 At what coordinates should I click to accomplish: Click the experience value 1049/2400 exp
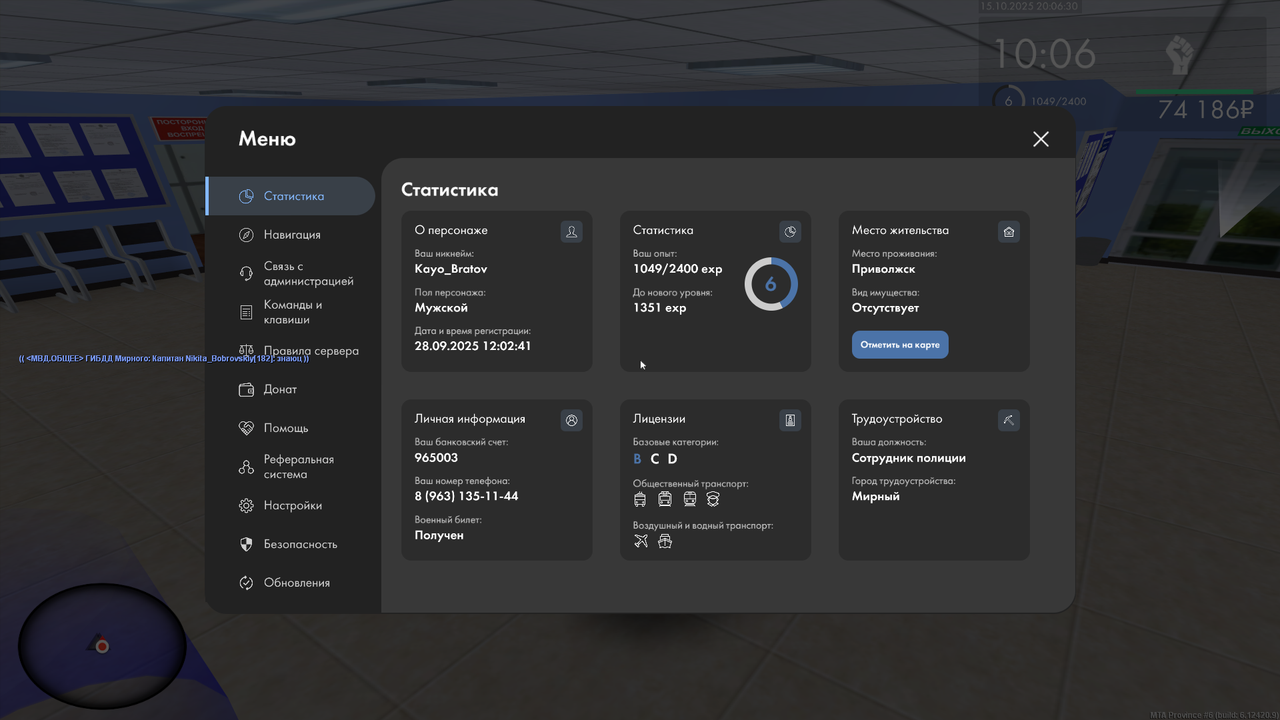coord(678,269)
